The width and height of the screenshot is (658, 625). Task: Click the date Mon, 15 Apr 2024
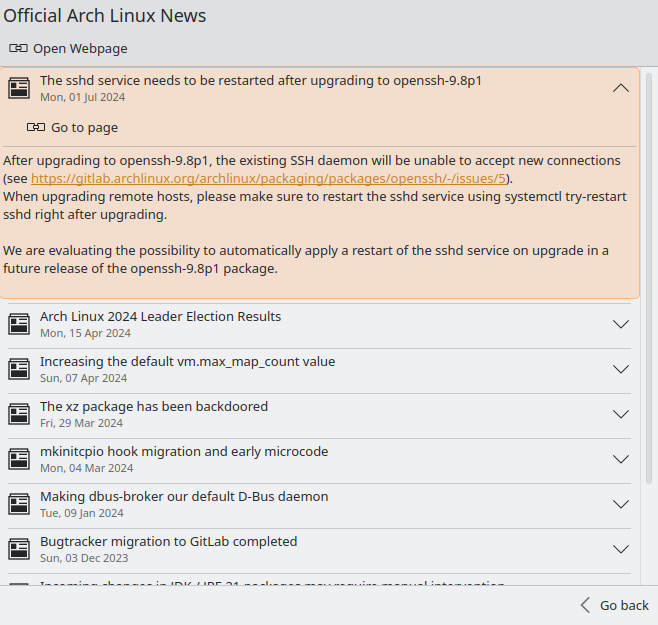coord(86,333)
